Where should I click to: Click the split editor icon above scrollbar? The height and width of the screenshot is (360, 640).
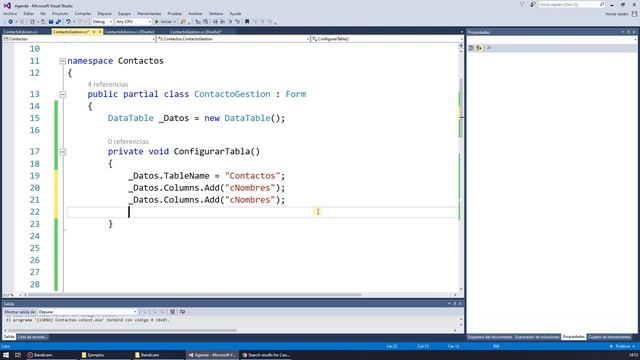tap(461, 46)
